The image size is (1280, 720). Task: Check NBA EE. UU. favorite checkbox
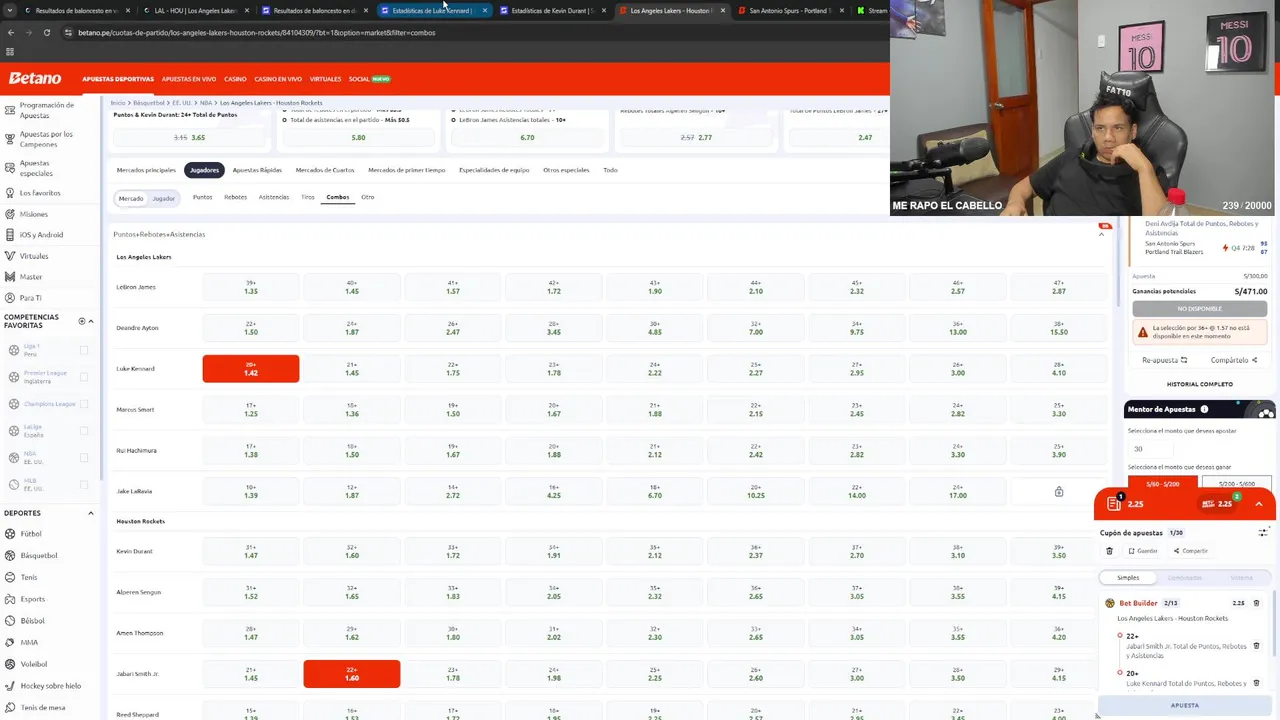[84, 457]
